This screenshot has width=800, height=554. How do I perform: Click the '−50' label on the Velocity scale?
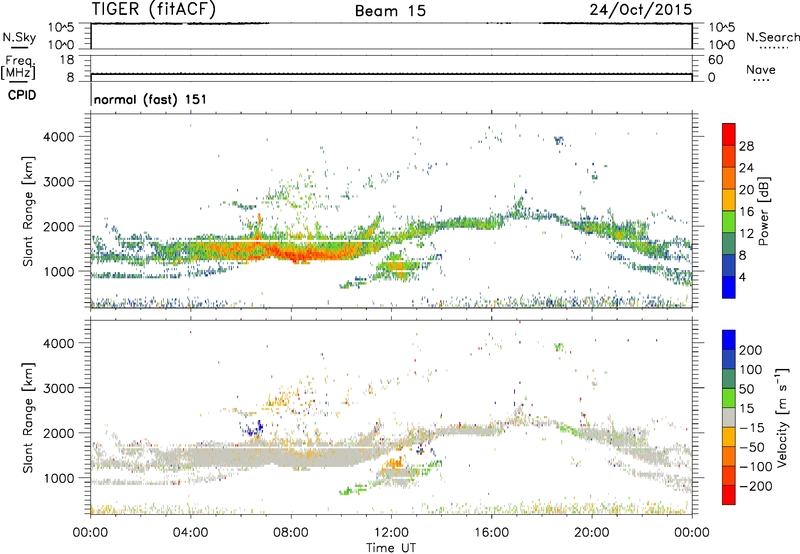coord(752,447)
